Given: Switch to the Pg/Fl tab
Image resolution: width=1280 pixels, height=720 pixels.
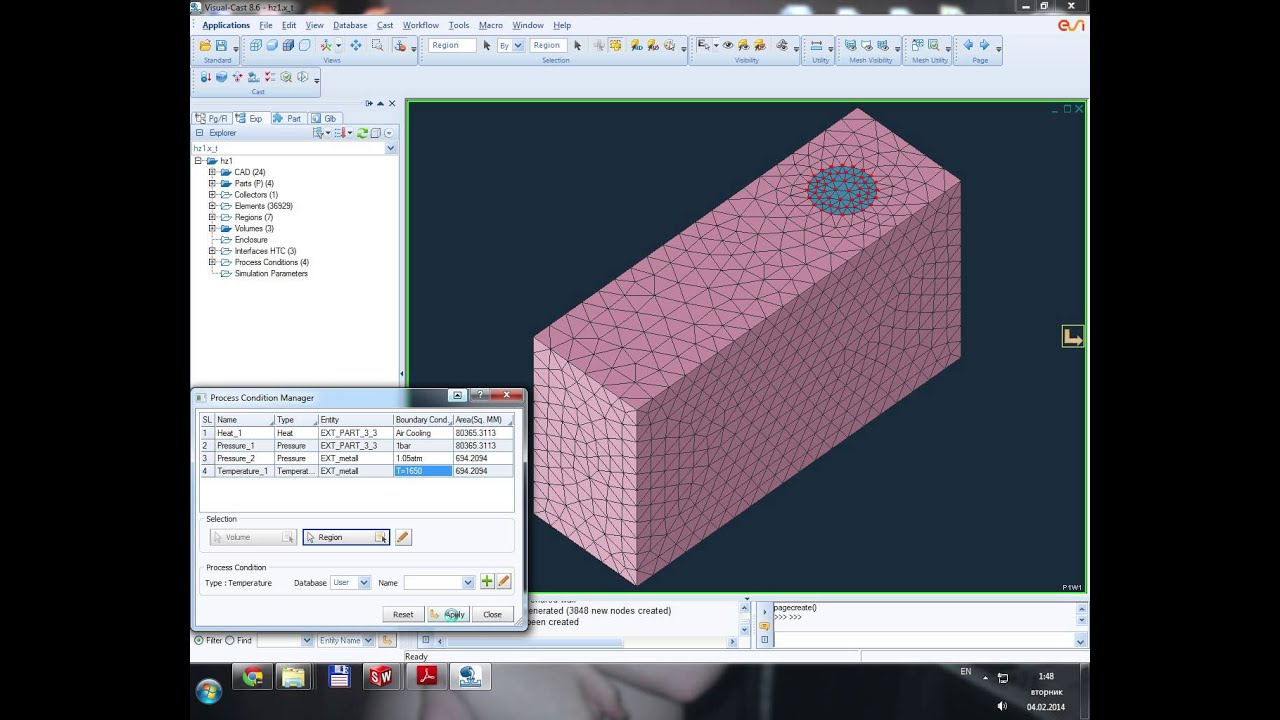Looking at the screenshot, I should pos(212,118).
